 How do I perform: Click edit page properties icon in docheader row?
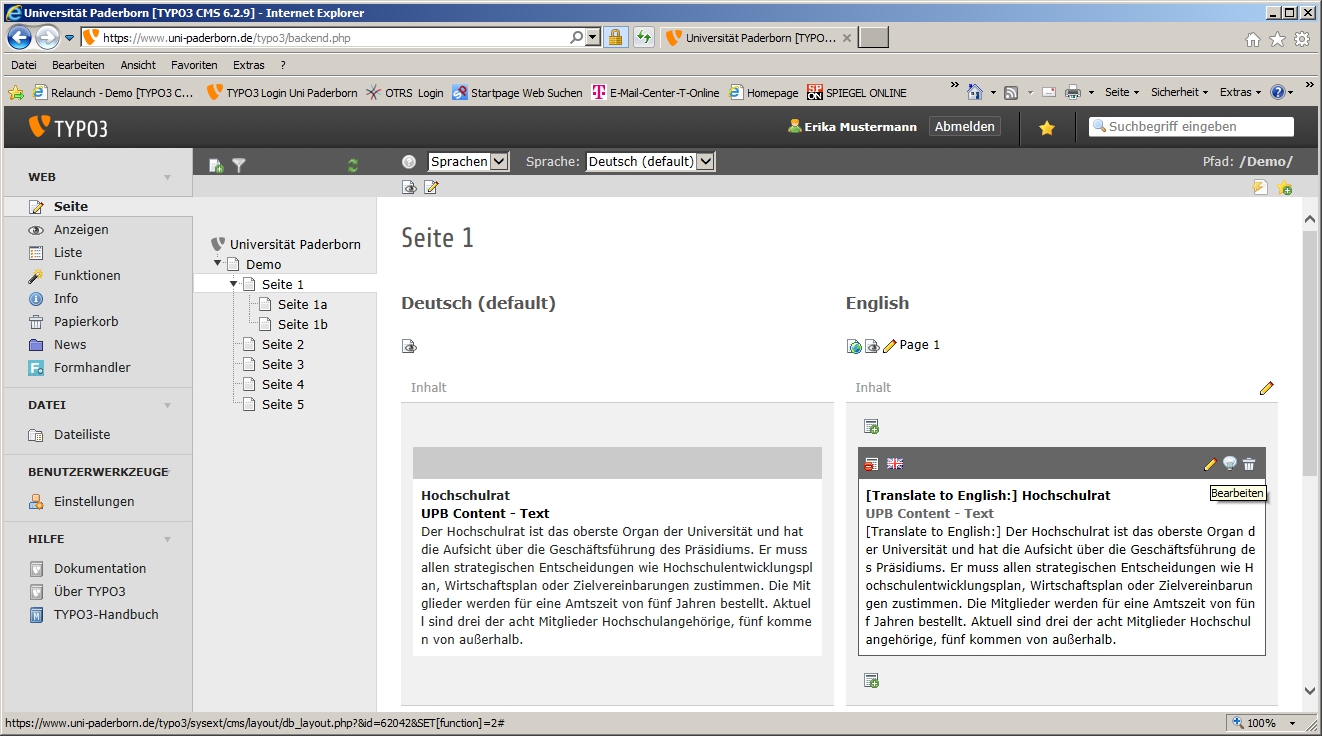431,187
